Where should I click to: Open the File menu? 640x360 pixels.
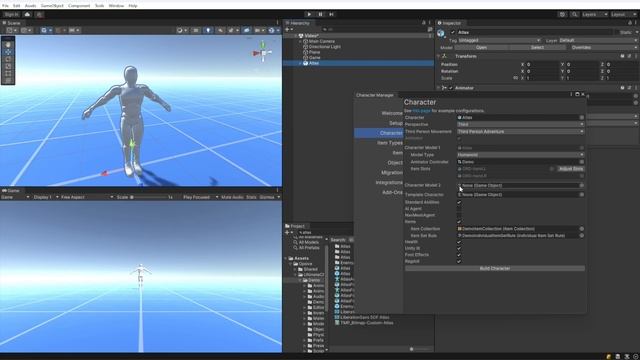[5, 6]
